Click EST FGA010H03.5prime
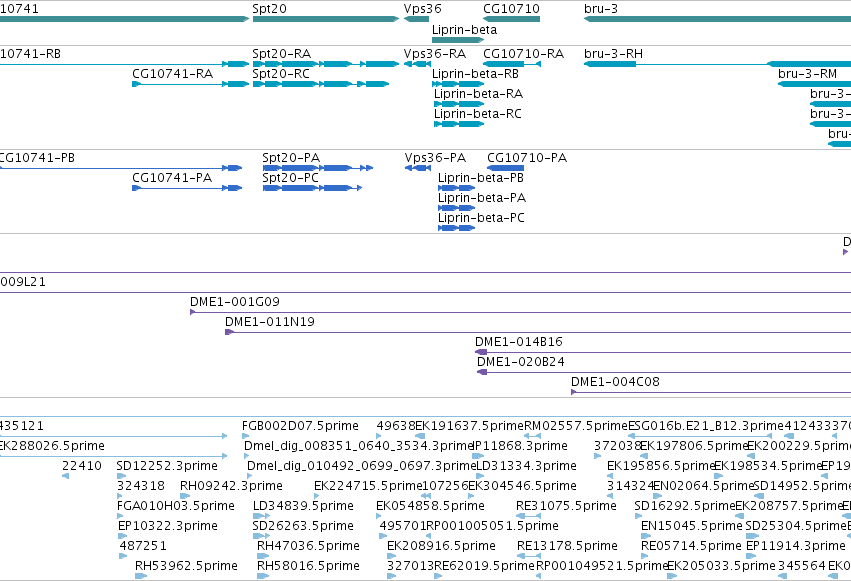The height and width of the screenshot is (581, 851). pyautogui.click(x=176, y=506)
